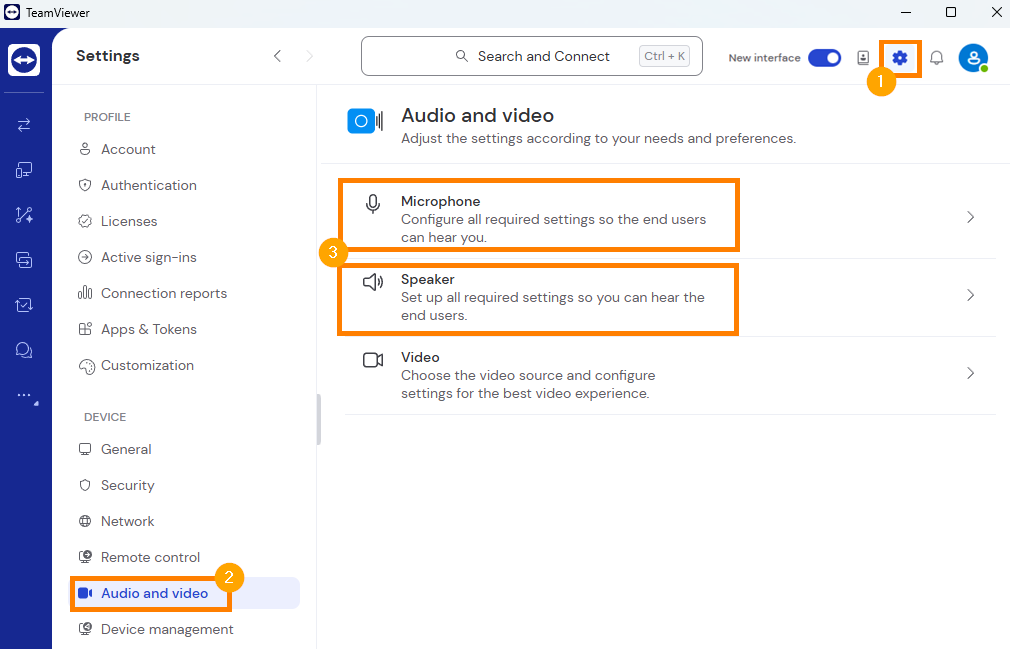Expand Video settings chevron
The width and height of the screenshot is (1010, 649).
coord(971,373)
